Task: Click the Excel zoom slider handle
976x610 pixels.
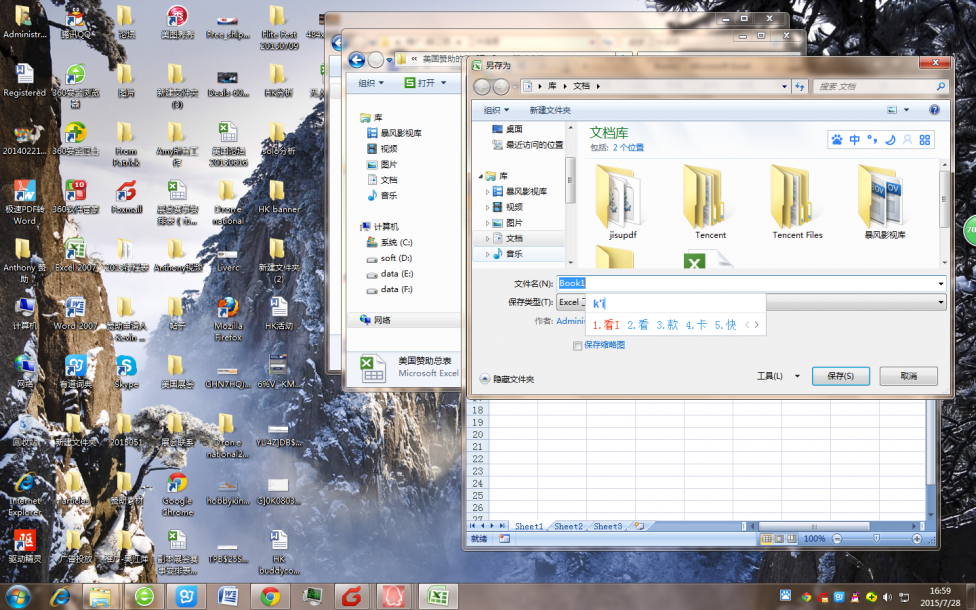Action: pos(876,539)
